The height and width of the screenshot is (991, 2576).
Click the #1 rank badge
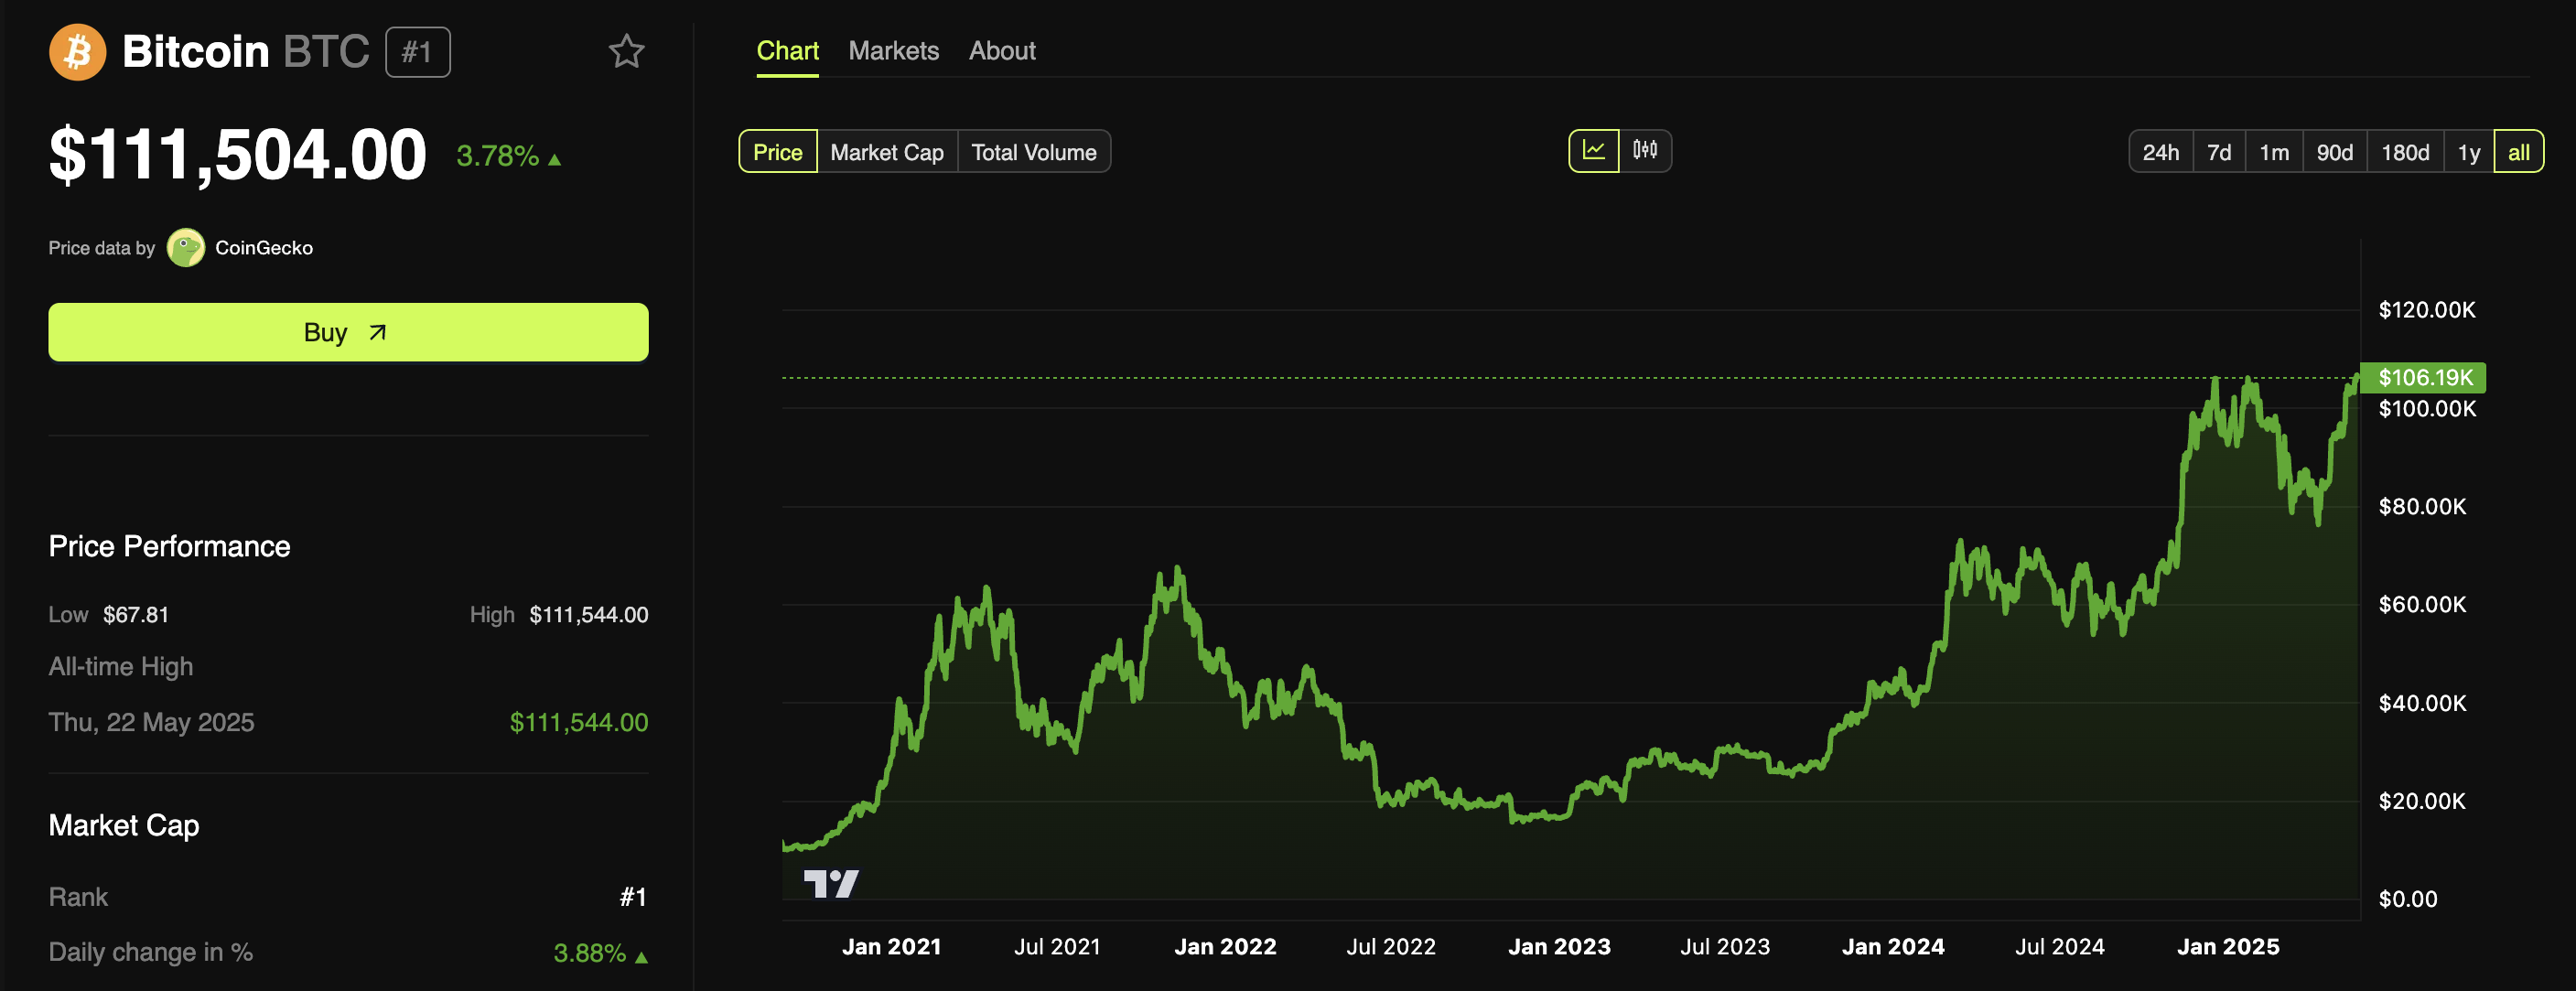tap(417, 52)
